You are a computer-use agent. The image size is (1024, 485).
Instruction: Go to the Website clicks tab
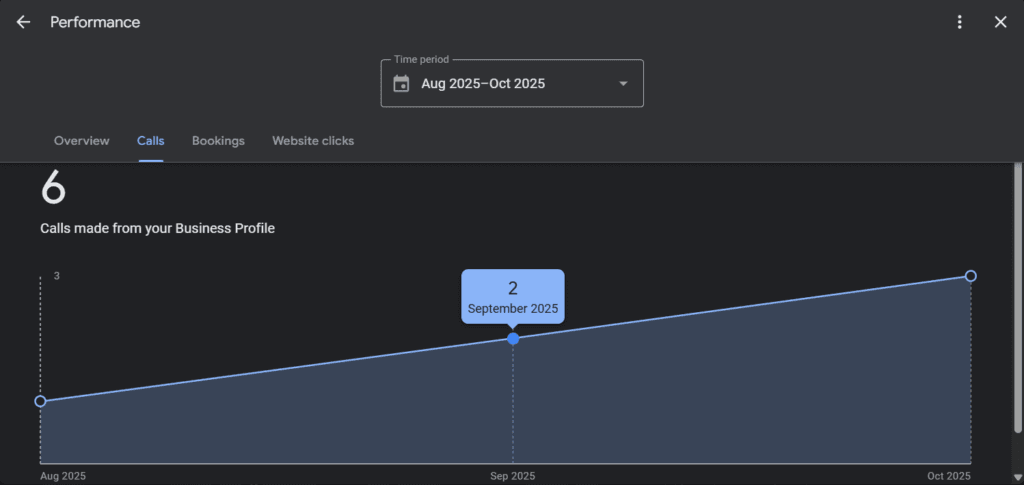tap(313, 141)
